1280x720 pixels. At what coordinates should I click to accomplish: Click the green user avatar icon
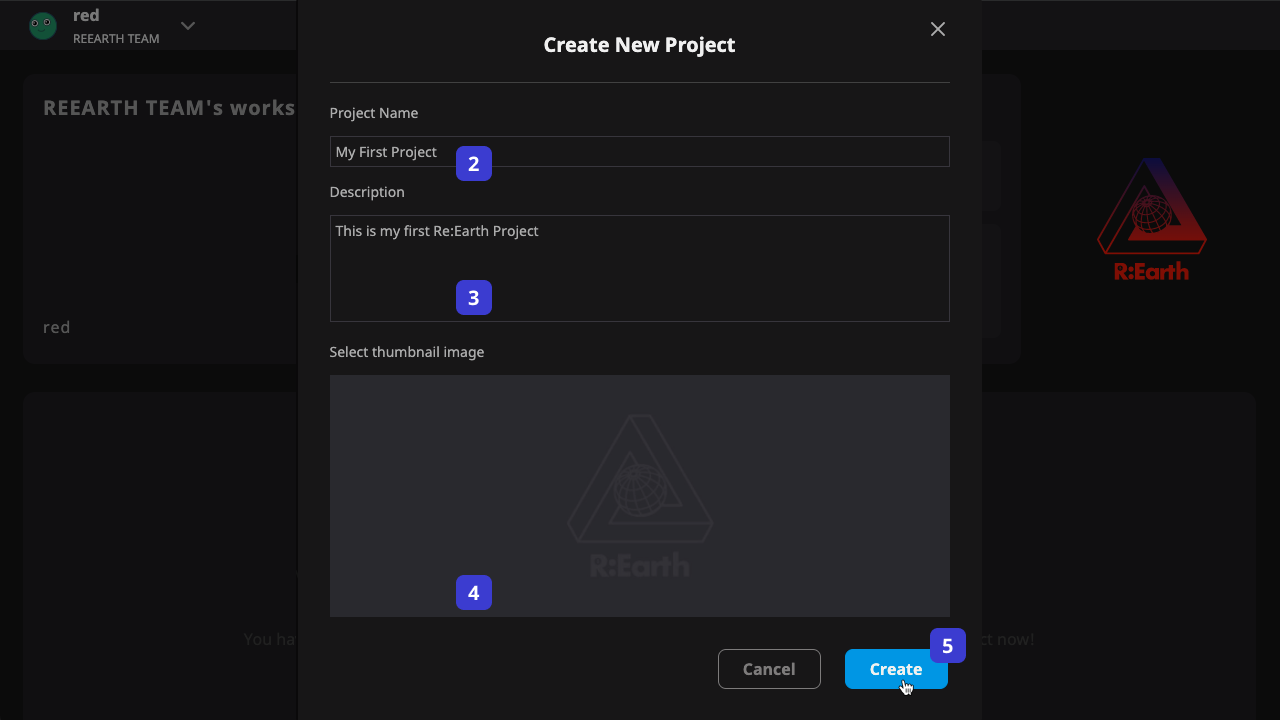click(43, 26)
